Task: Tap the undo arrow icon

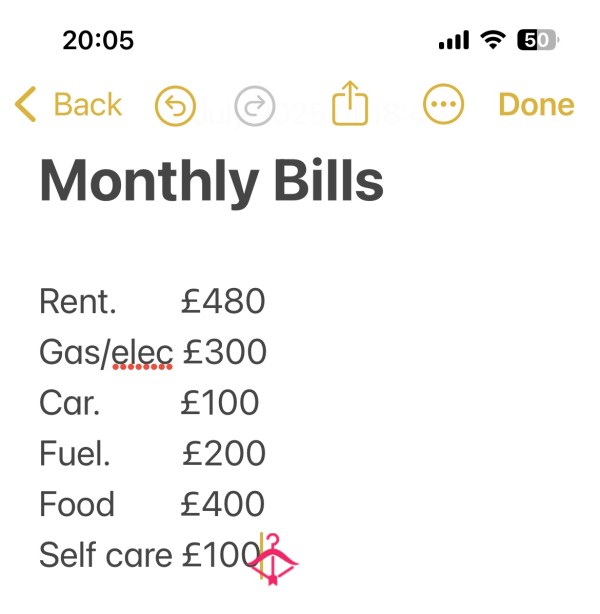Action: pyautogui.click(x=175, y=105)
